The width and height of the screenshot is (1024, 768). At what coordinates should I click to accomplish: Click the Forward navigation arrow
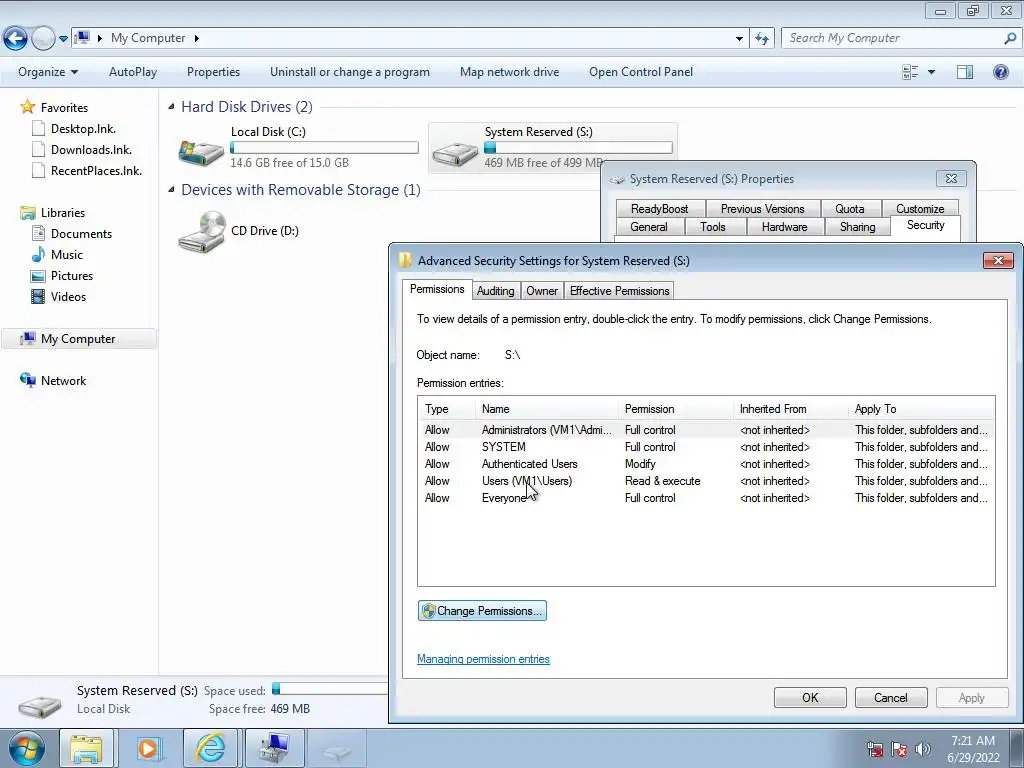43,39
